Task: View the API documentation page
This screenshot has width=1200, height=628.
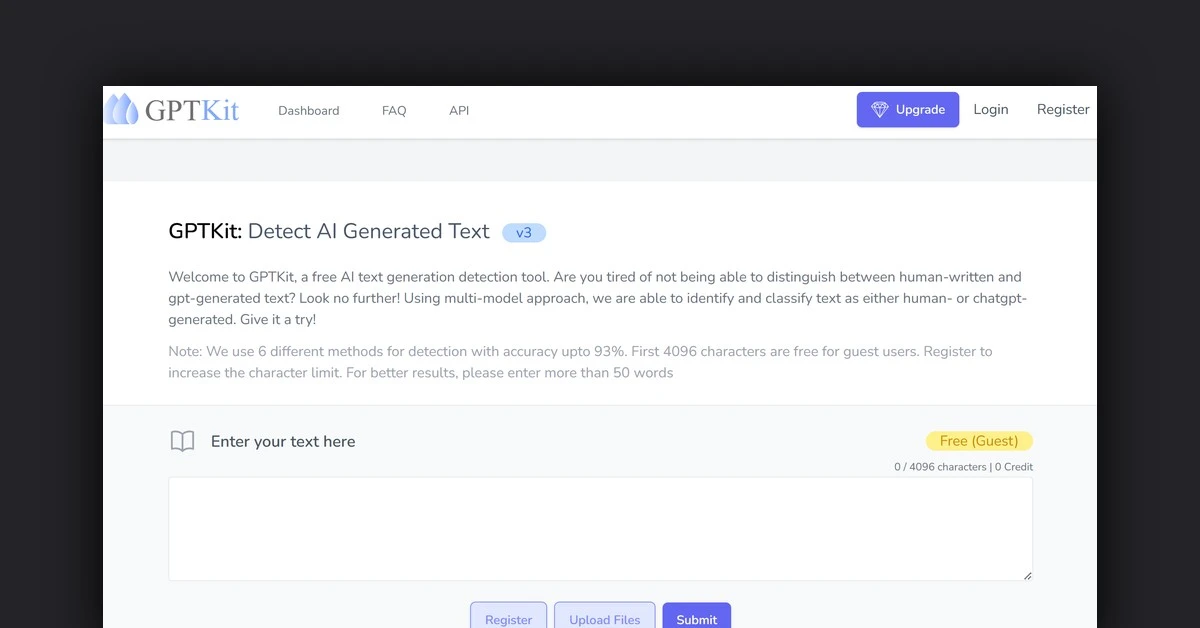Action: (x=458, y=111)
